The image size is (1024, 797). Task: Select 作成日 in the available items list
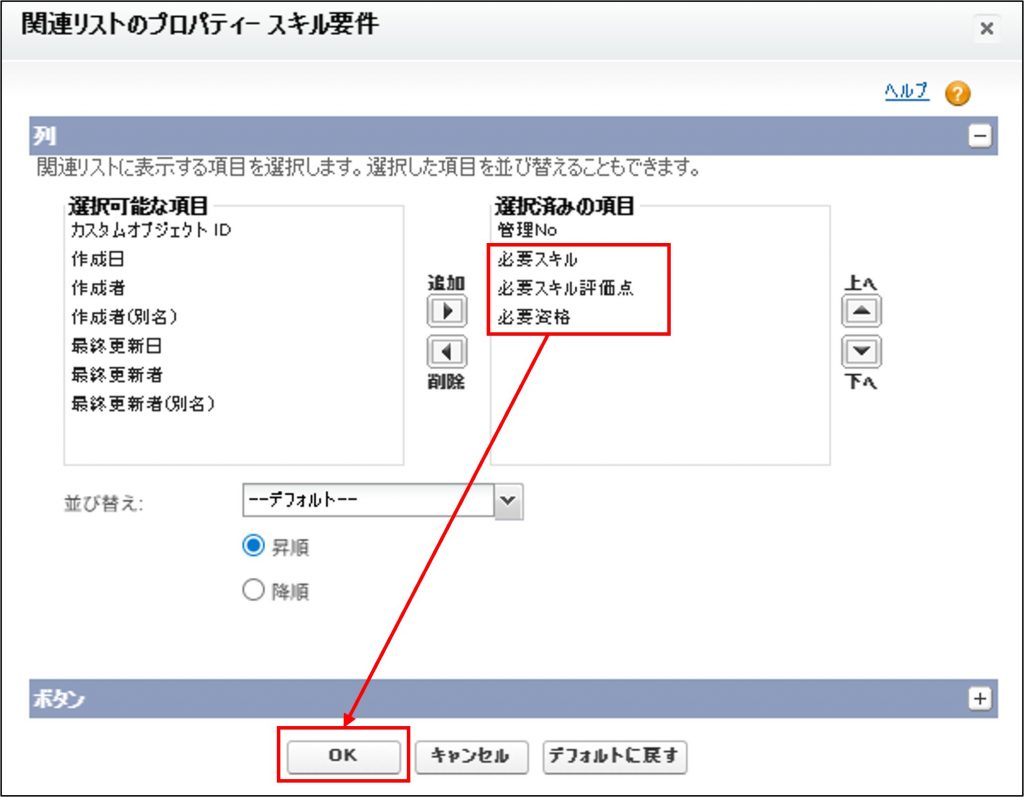coord(97,259)
